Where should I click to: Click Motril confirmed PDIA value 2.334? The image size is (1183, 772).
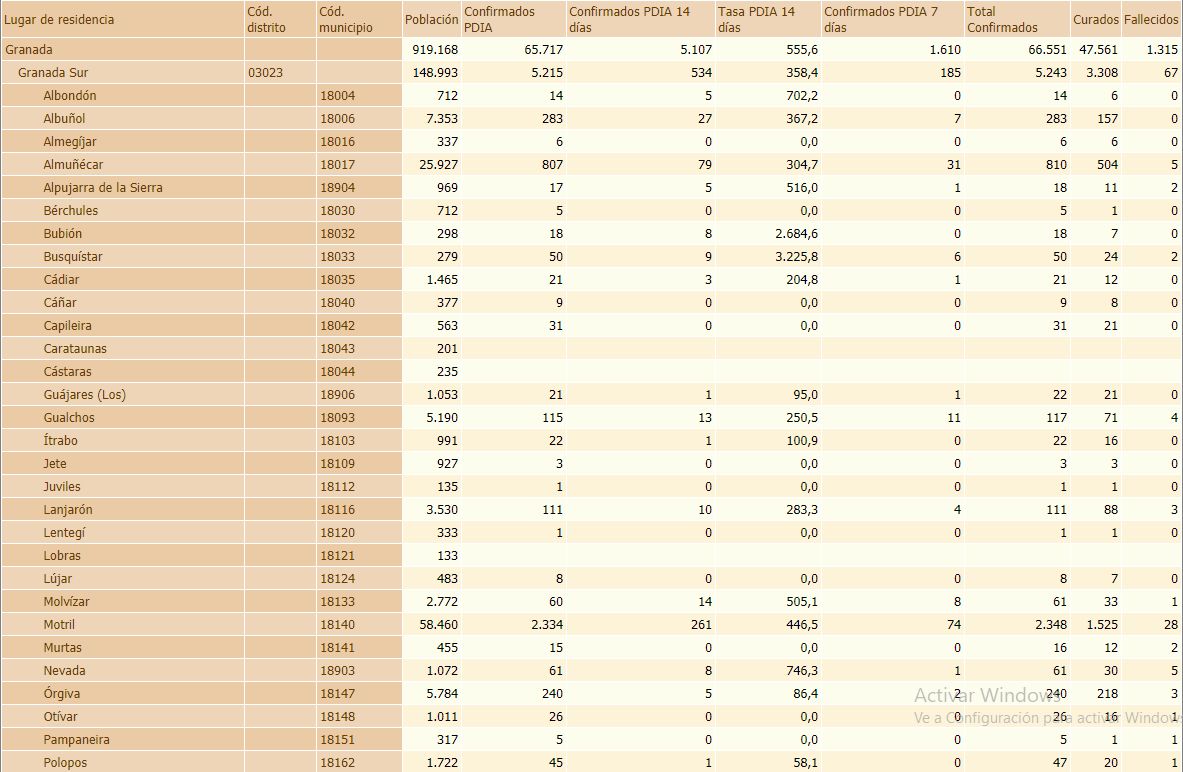[x=547, y=625]
